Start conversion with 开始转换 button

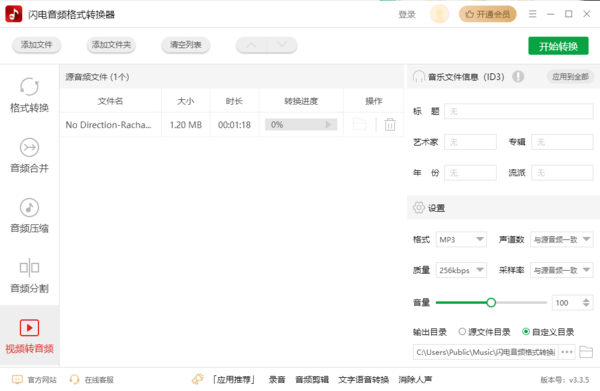pos(558,46)
